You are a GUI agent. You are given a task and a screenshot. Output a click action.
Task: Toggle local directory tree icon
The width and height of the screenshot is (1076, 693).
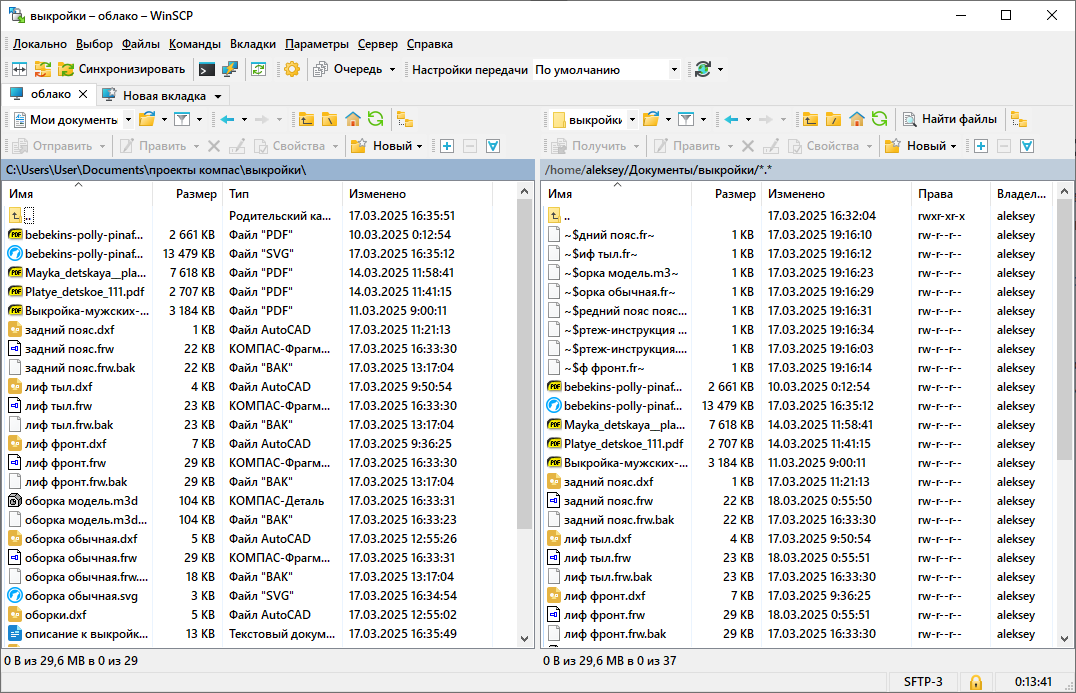click(x=405, y=119)
